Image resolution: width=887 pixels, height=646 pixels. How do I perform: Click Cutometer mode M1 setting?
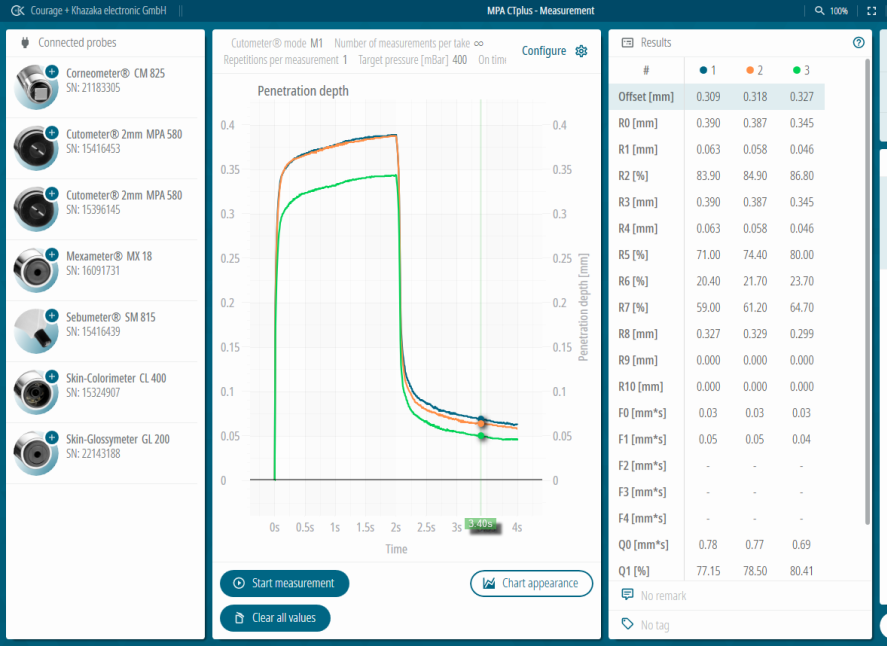tap(277, 44)
